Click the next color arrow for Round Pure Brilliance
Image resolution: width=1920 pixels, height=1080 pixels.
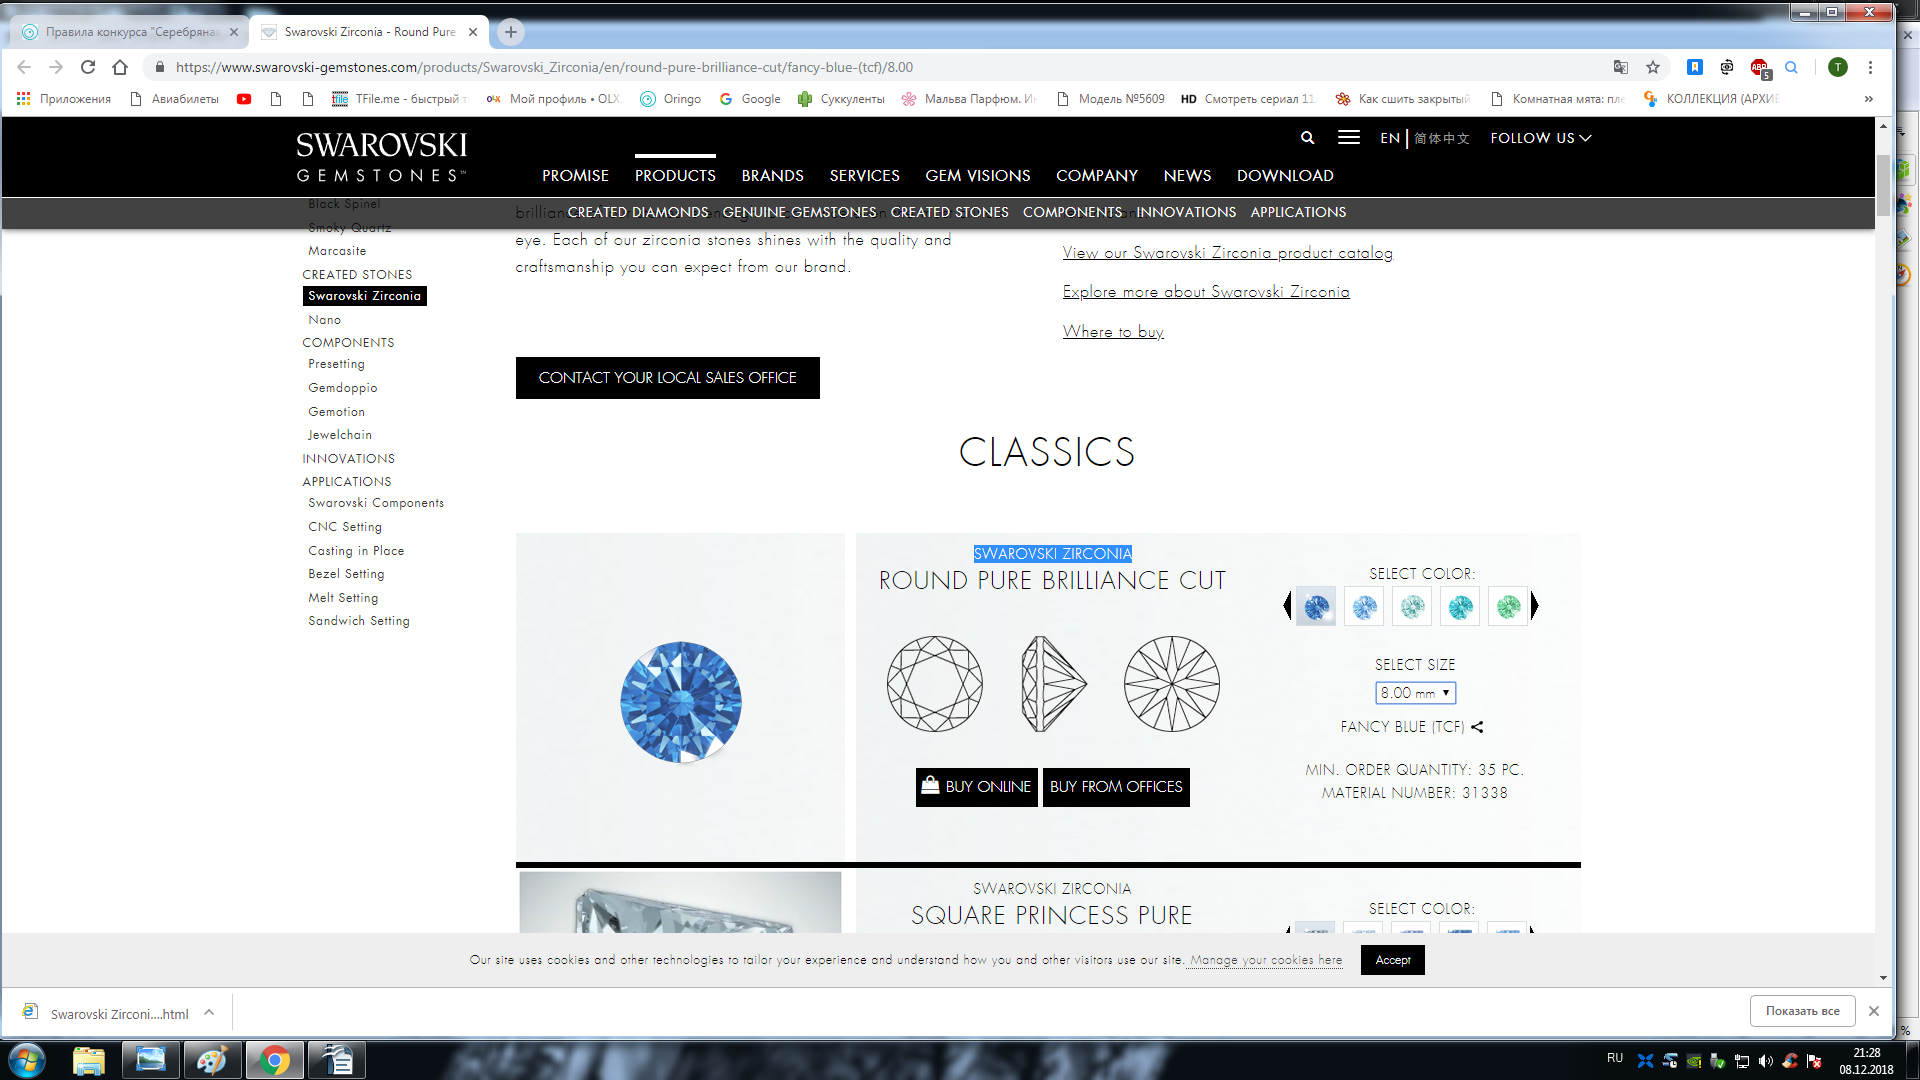coord(1534,606)
